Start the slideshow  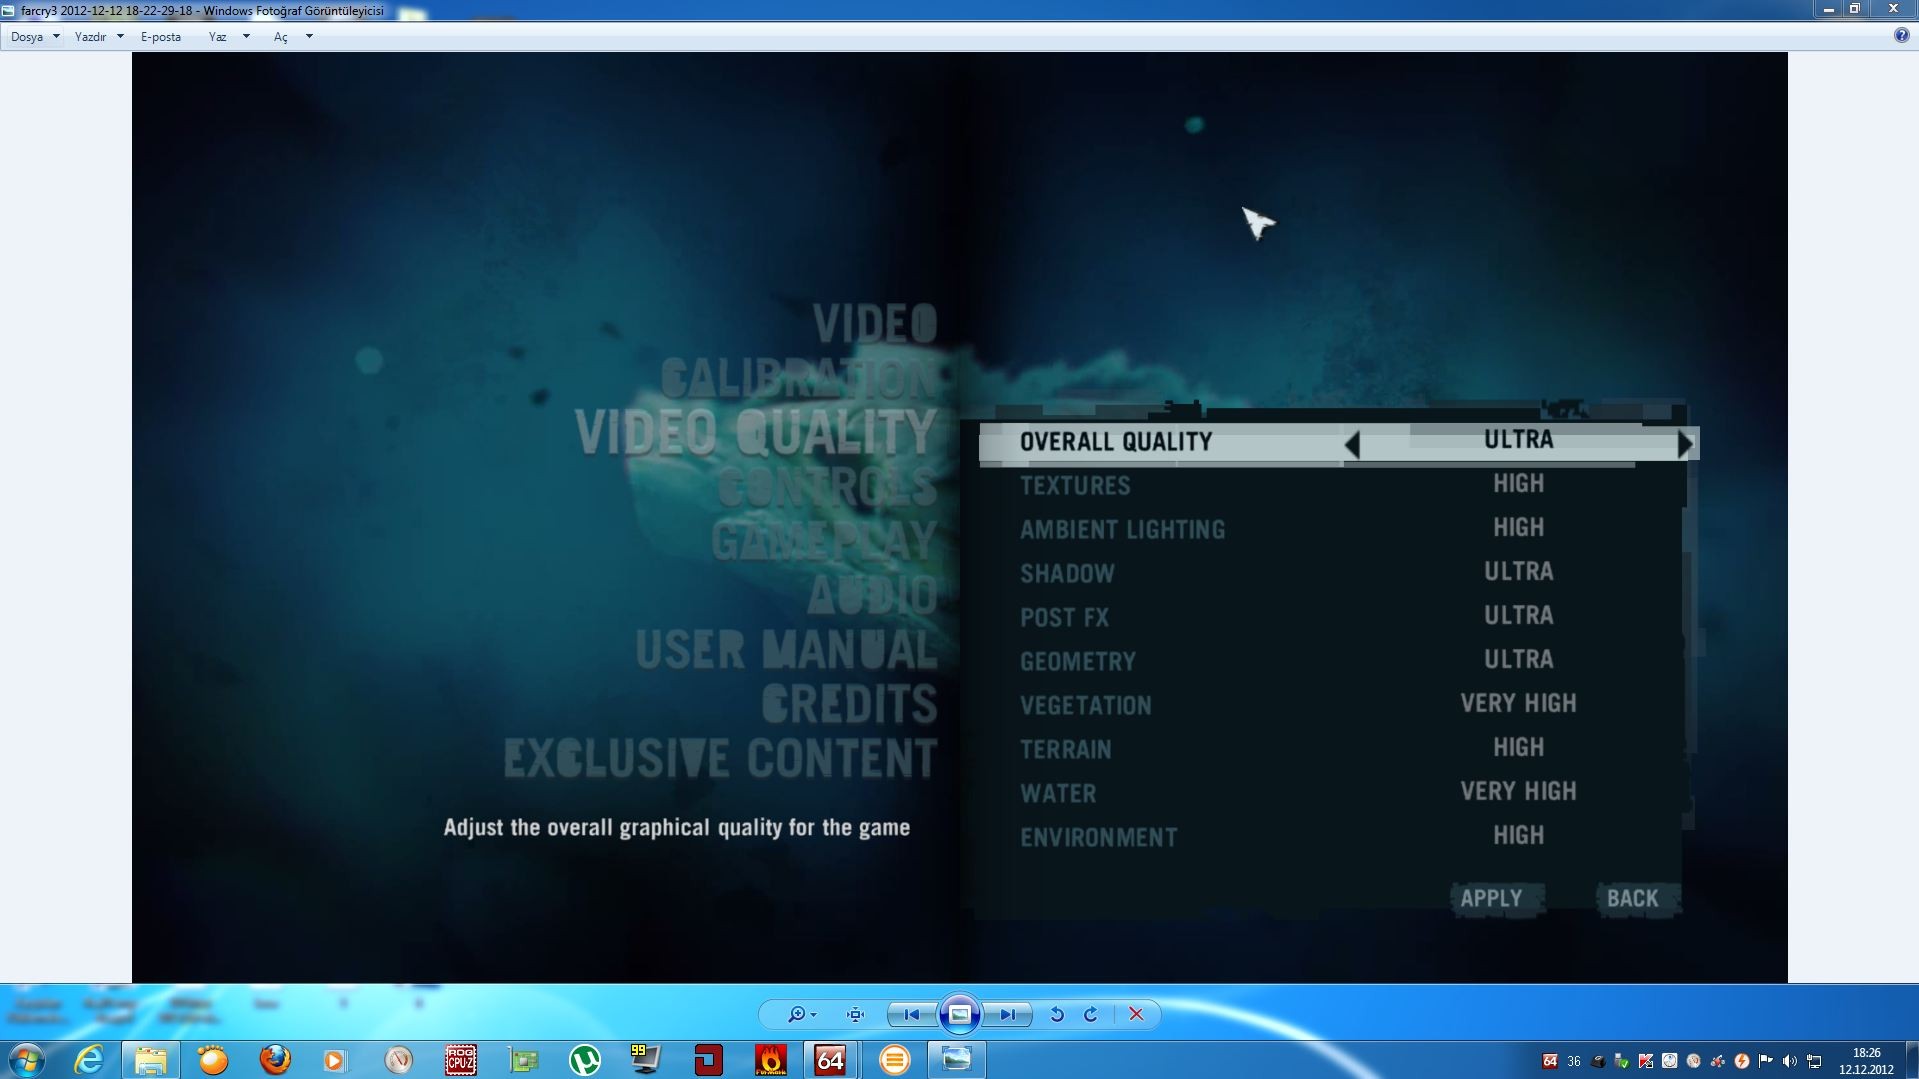[959, 1014]
